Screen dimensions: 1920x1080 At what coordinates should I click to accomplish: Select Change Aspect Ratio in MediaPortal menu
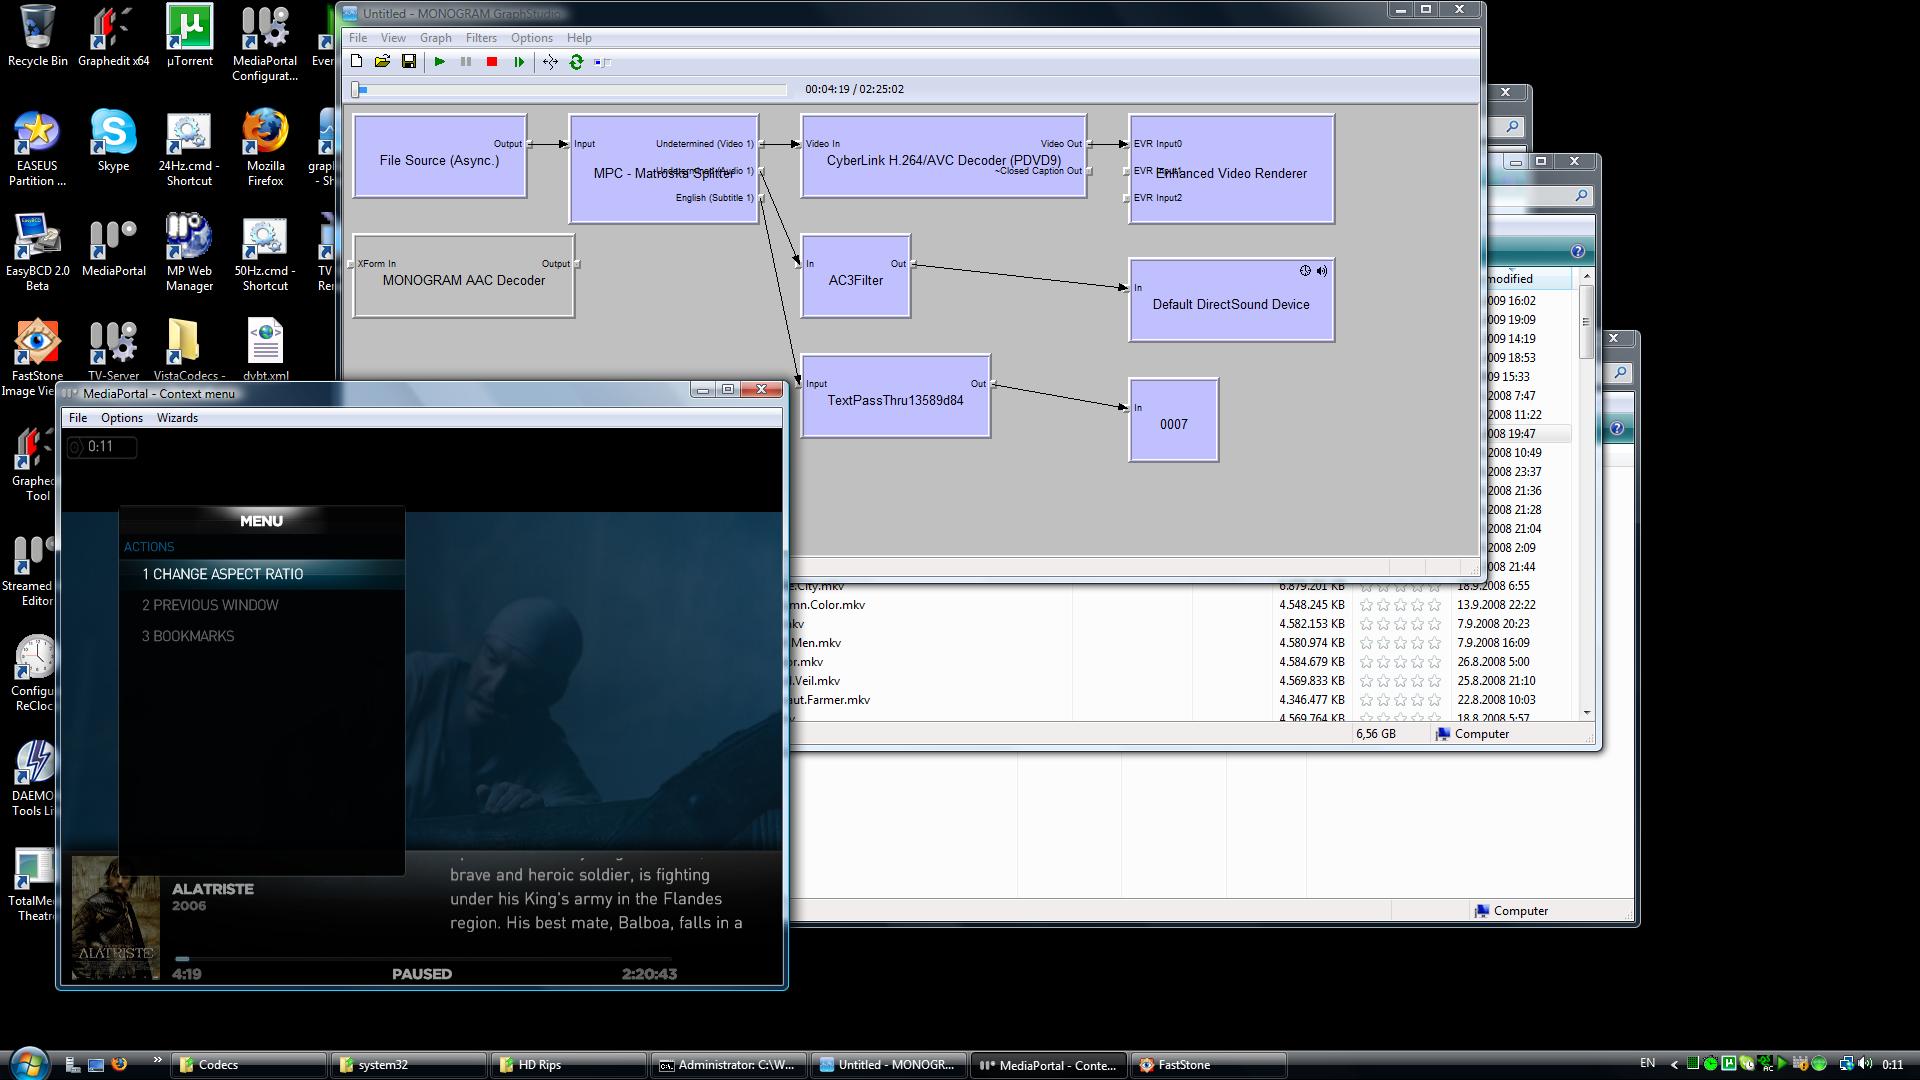(222, 574)
